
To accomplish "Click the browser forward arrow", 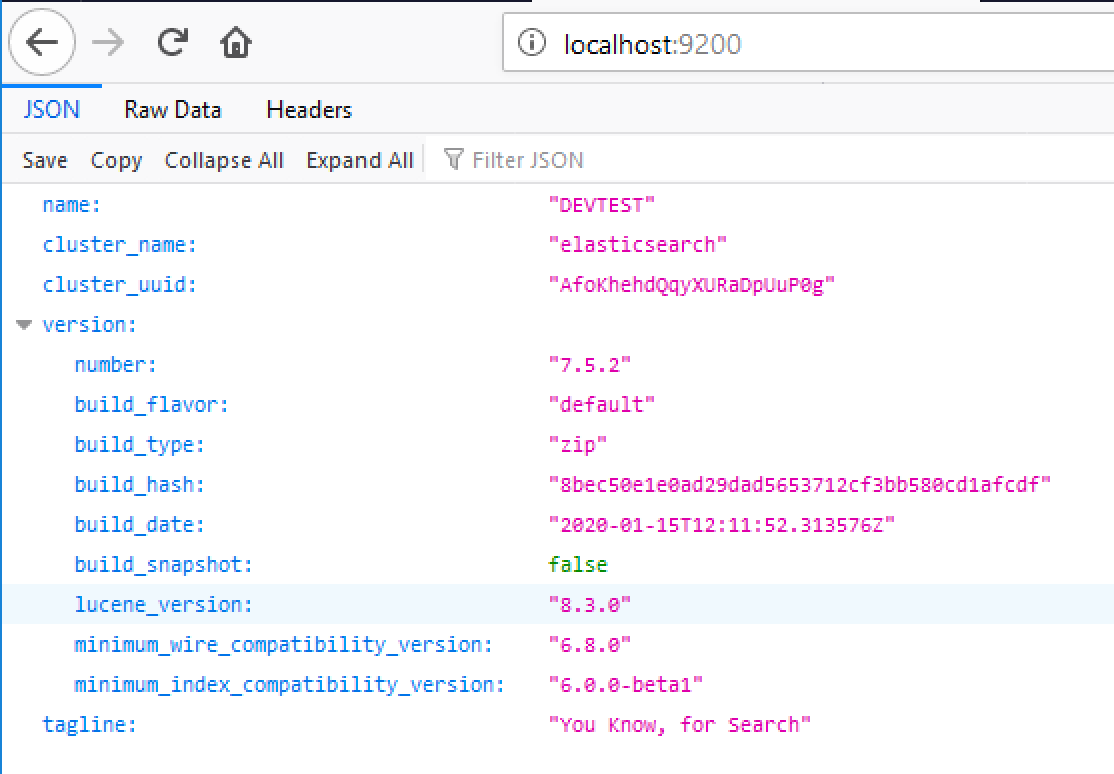I will coord(108,43).
